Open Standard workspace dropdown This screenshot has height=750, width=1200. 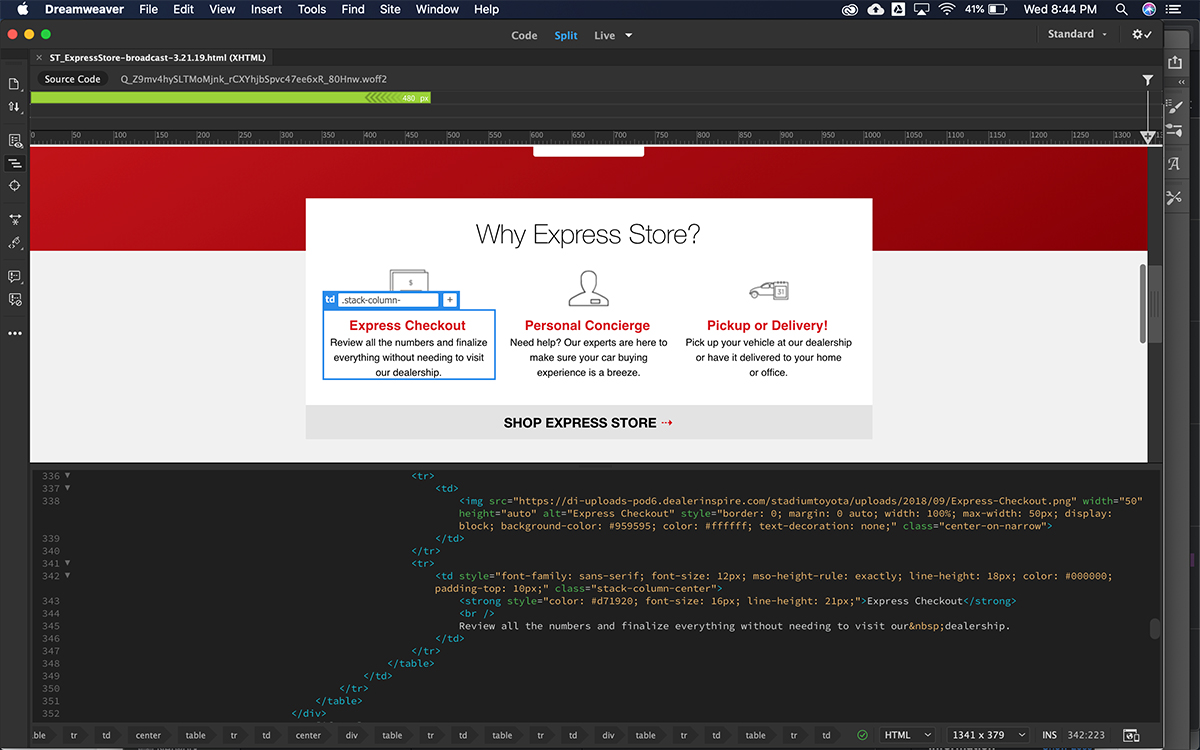coord(1077,34)
